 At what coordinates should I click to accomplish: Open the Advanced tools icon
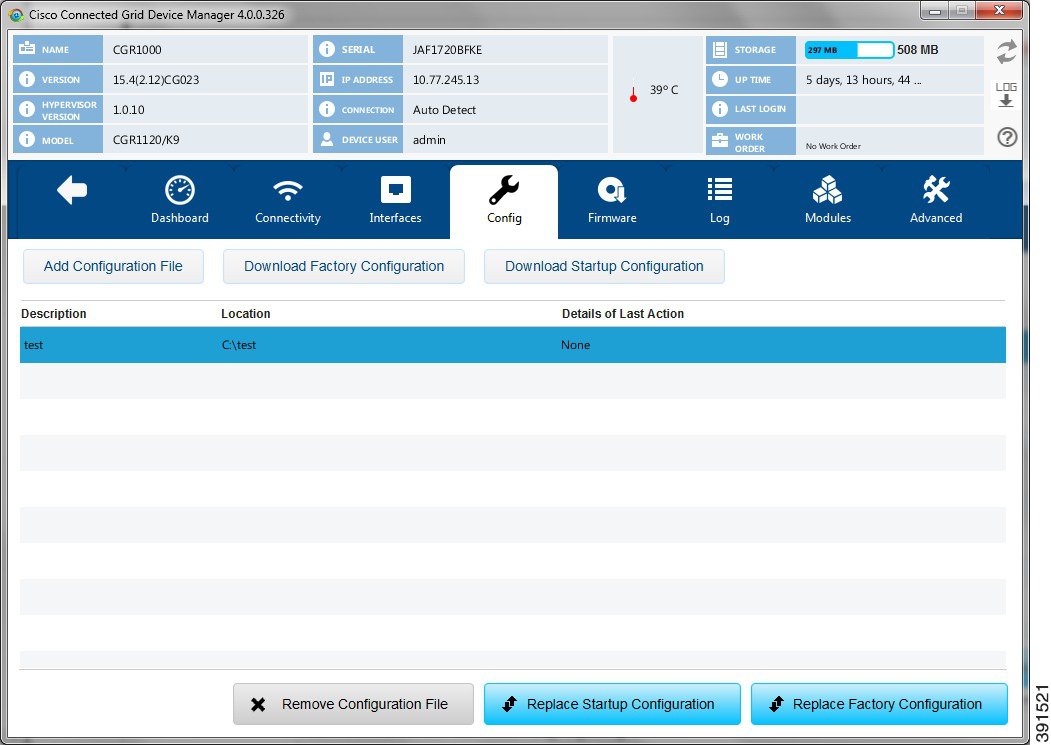(x=936, y=190)
